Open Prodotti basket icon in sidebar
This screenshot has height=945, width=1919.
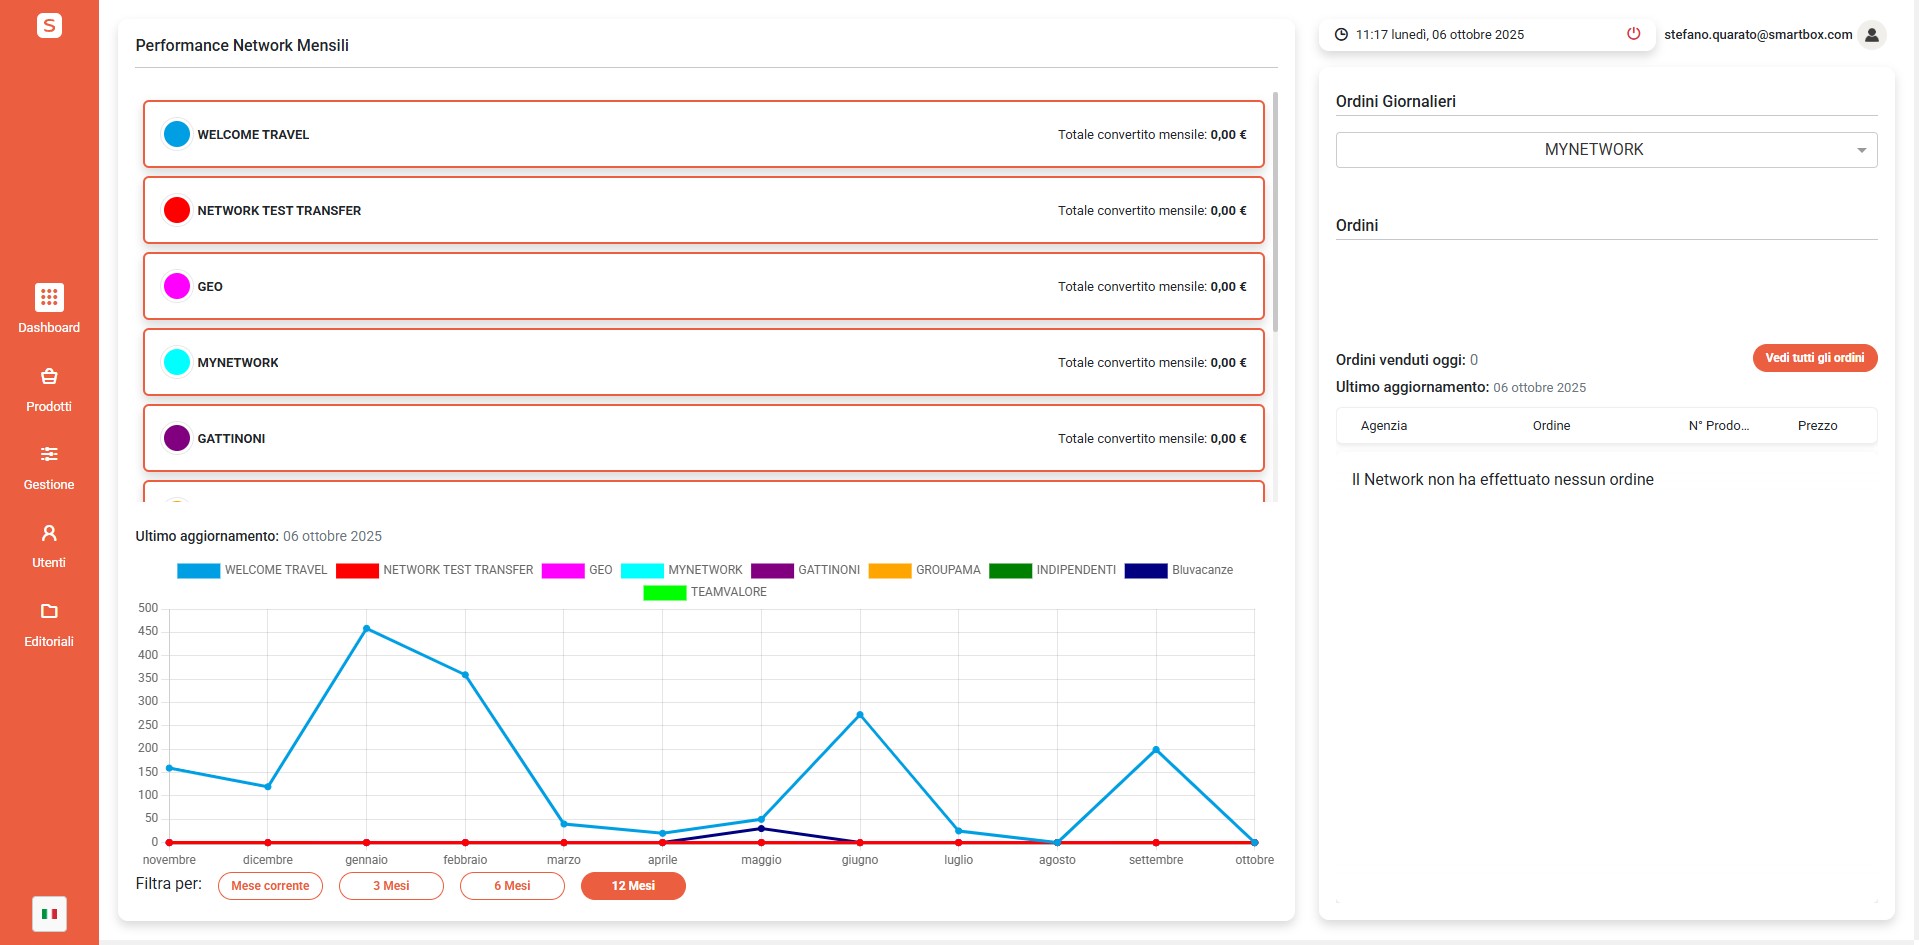(x=49, y=377)
